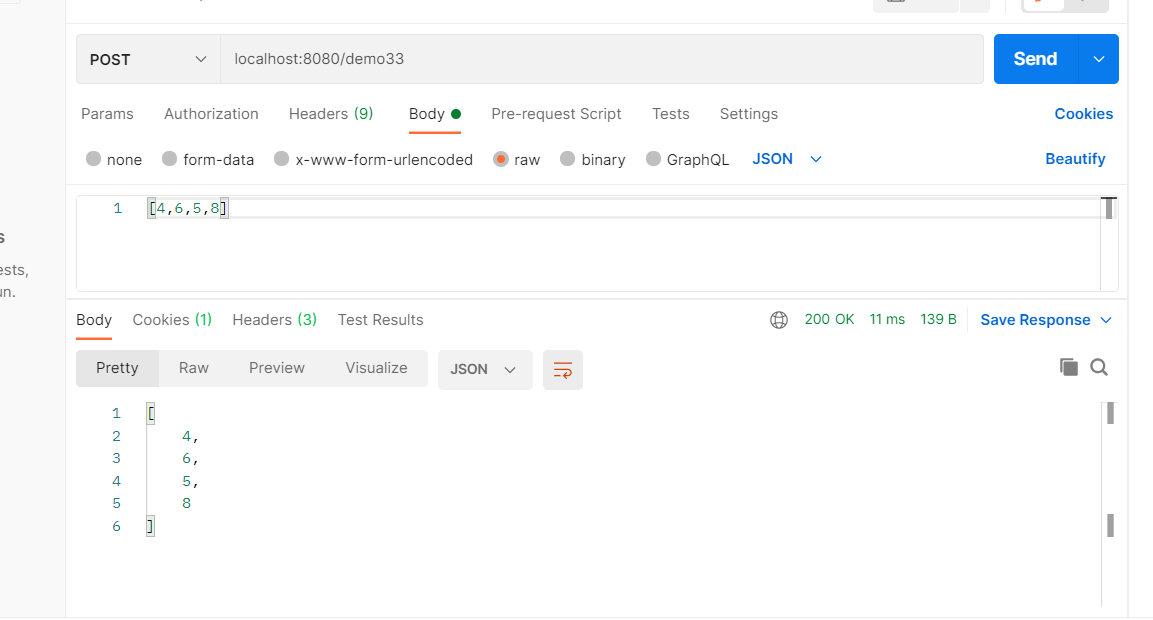Image resolution: width=1153 pixels, height=620 pixels.
Task: Click the closing bracket on response line 6
Action: [151, 526]
